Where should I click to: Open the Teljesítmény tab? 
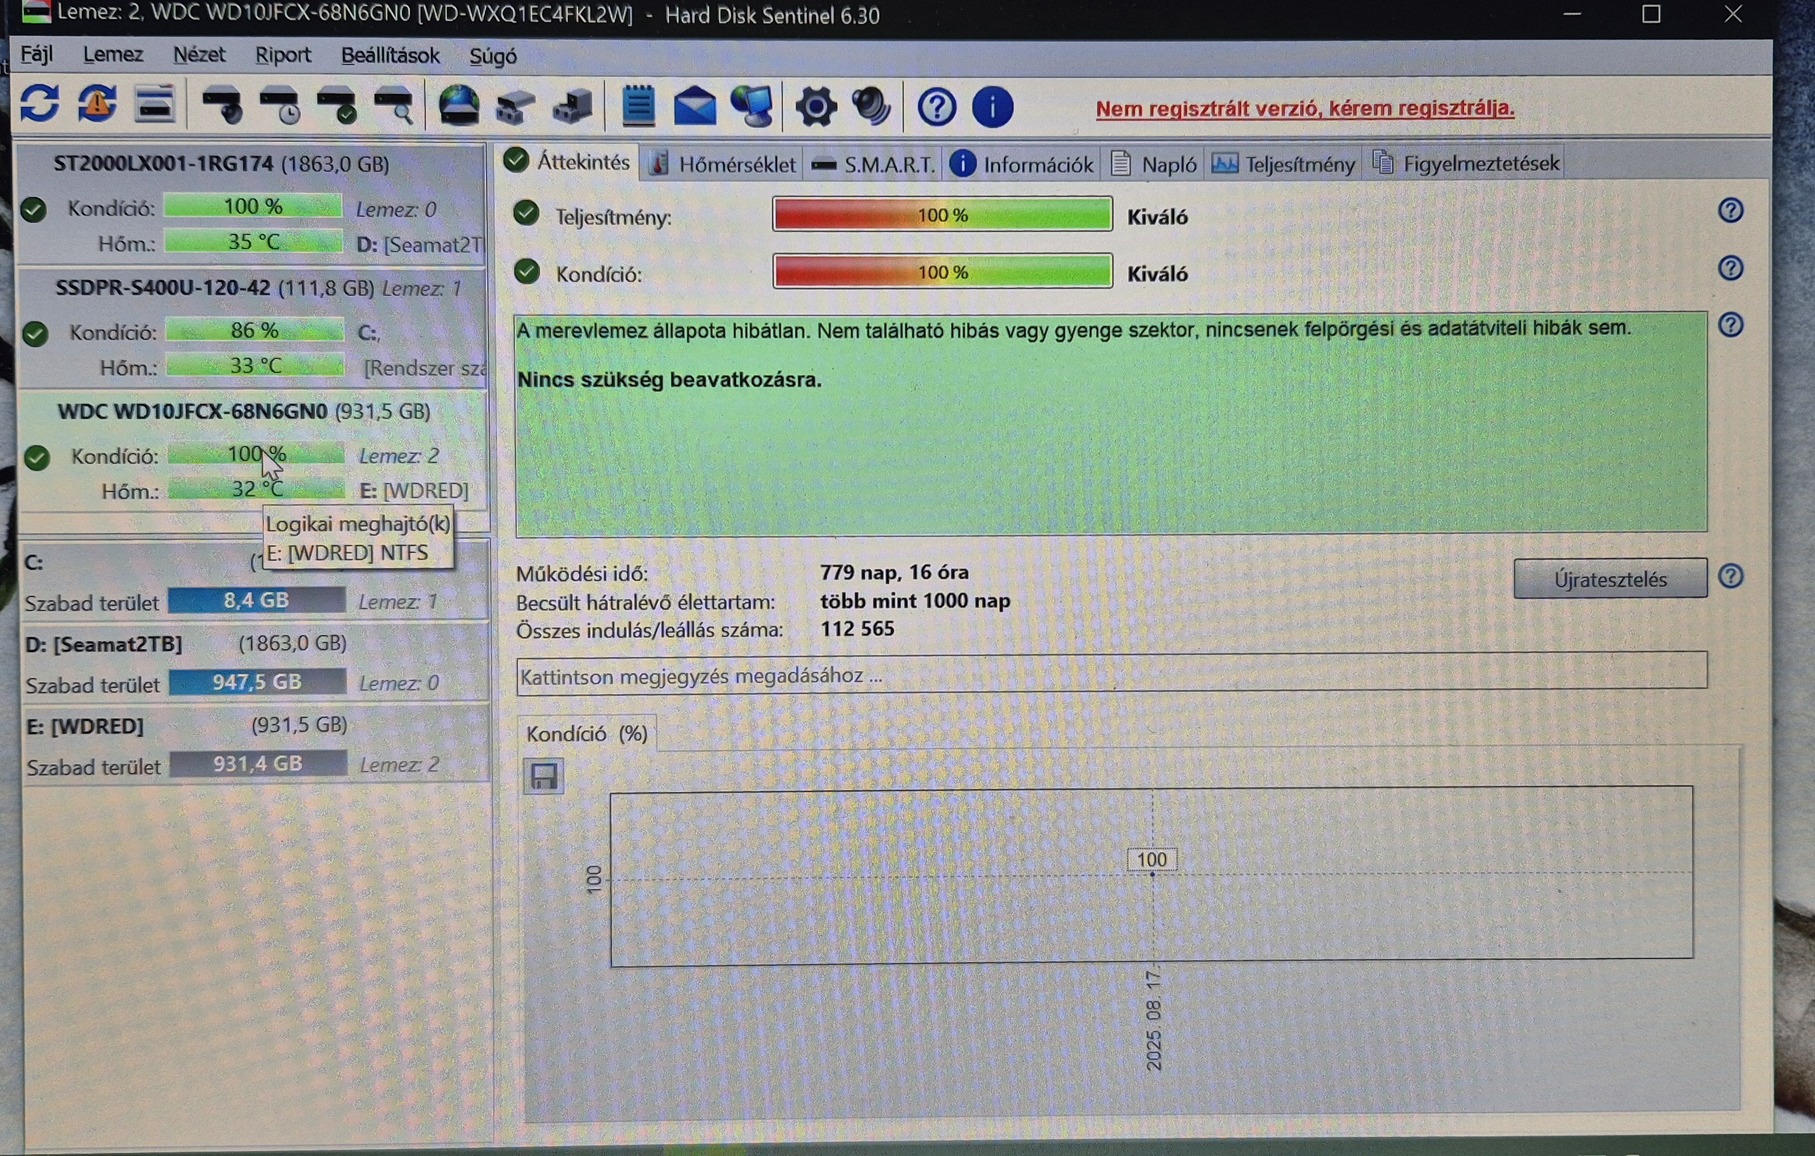[1284, 164]
